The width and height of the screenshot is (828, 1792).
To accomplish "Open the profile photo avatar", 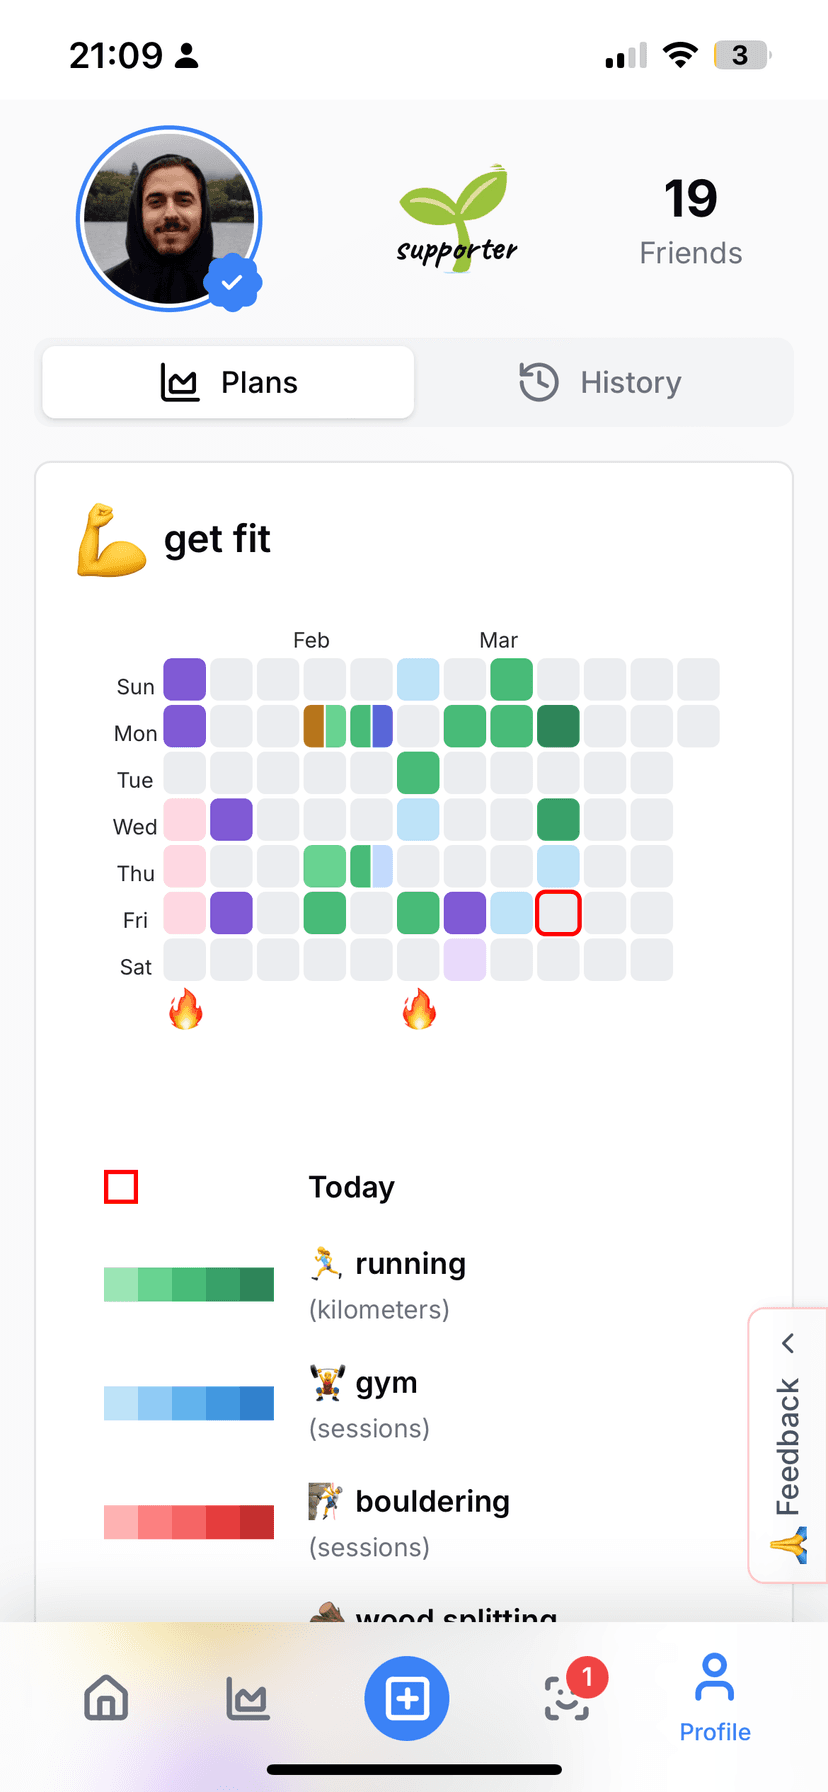I will 169,218.
